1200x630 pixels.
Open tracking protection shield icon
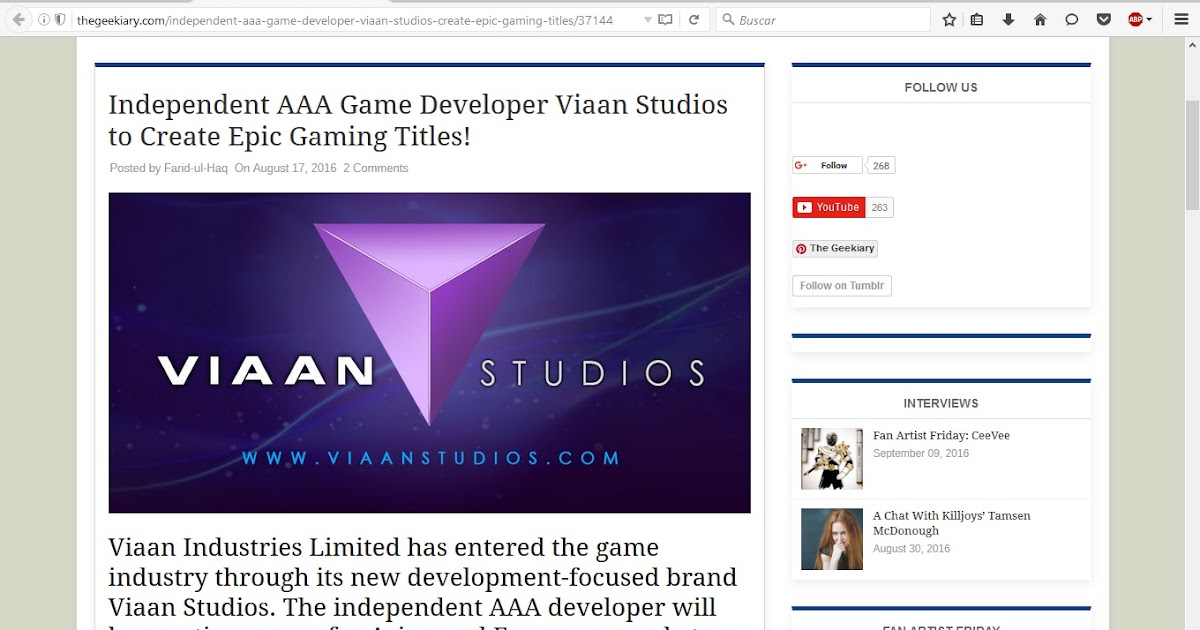pyautogui.click(x=60, y=19)
